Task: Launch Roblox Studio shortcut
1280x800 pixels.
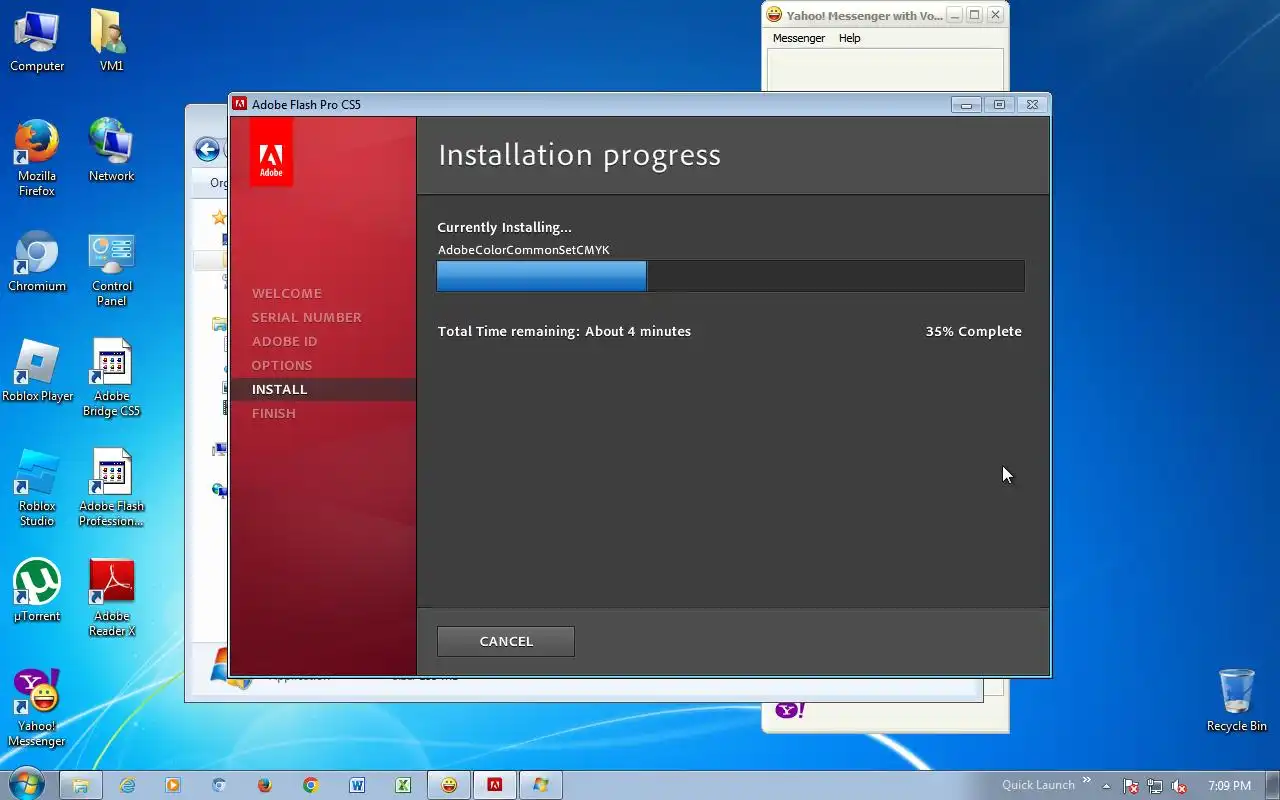Action: 37,488
